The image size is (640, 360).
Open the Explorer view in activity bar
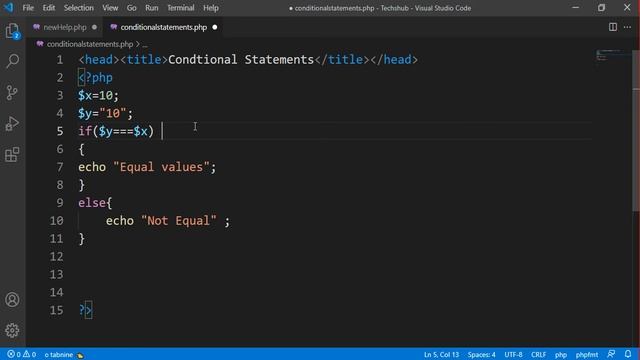click(x=12, y=31)
